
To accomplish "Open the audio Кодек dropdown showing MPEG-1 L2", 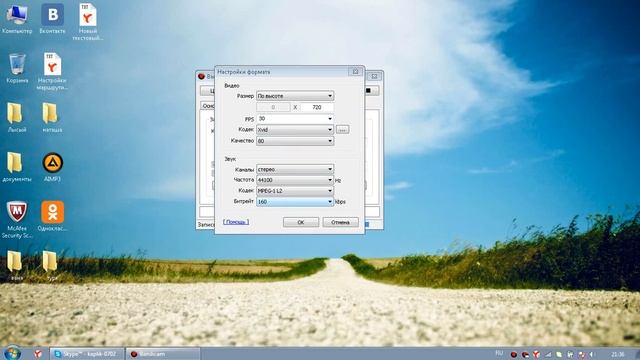I will tap(295, 191).
